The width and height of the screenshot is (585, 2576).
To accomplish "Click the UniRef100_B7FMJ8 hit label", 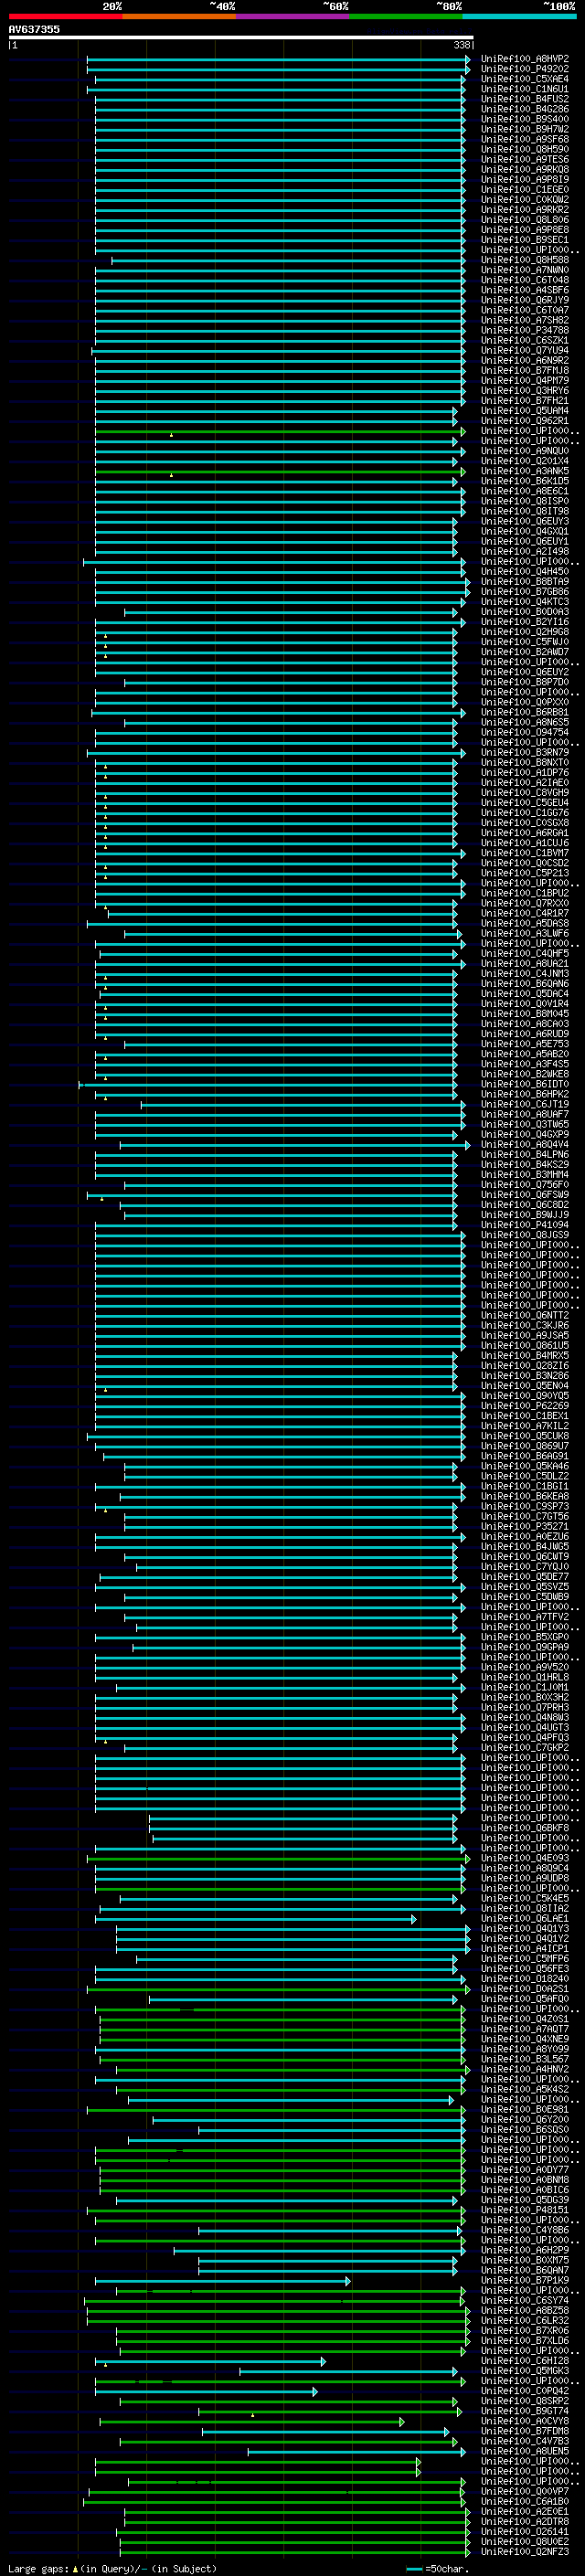I will coord(524,370).
